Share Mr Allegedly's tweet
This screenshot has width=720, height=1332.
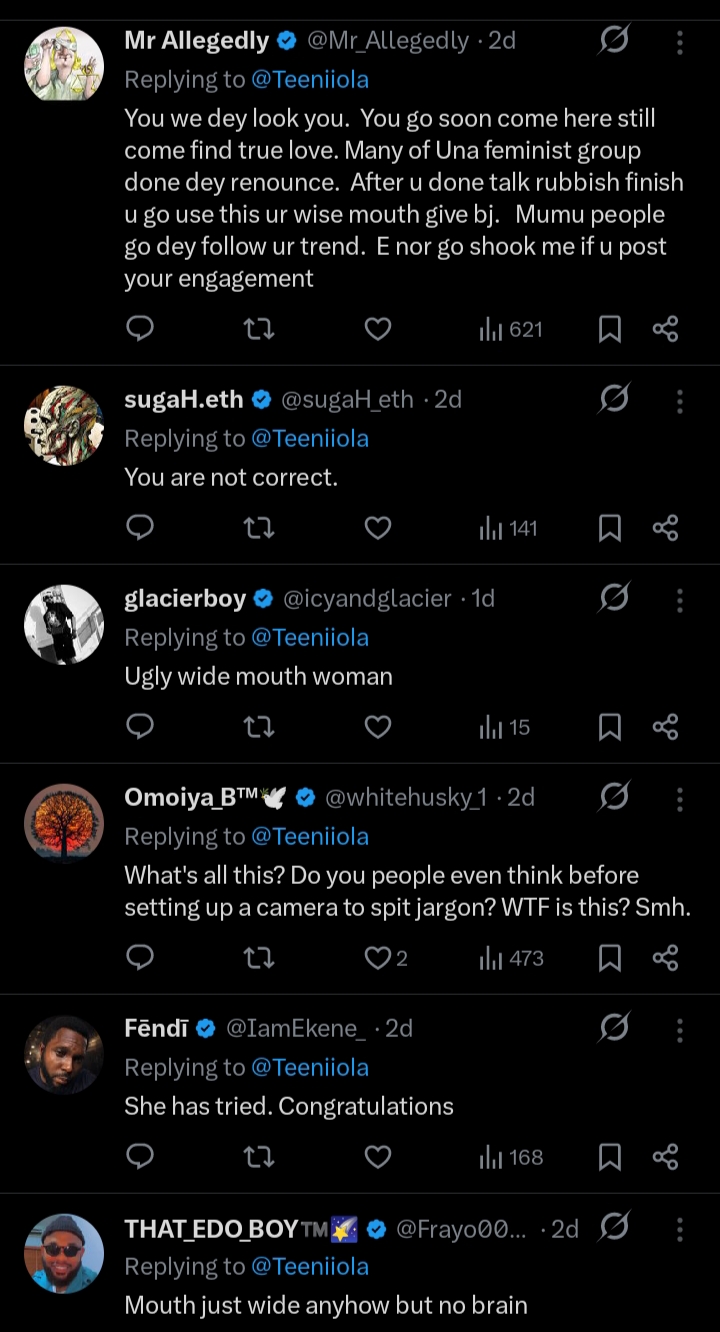pos(665,329)
